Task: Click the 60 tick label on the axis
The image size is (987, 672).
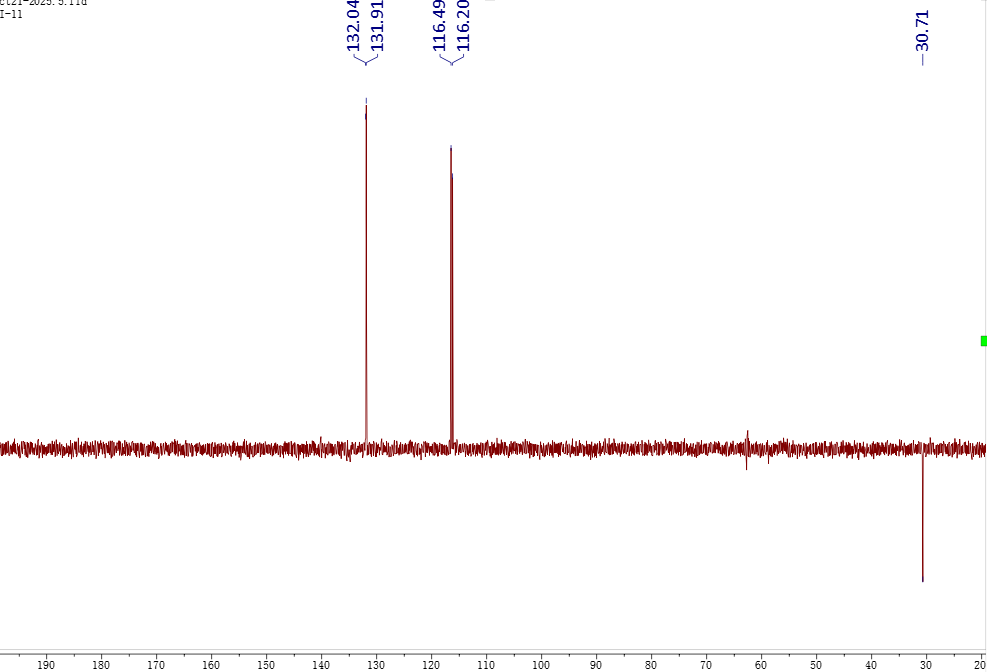Action: tap(760, 663)
